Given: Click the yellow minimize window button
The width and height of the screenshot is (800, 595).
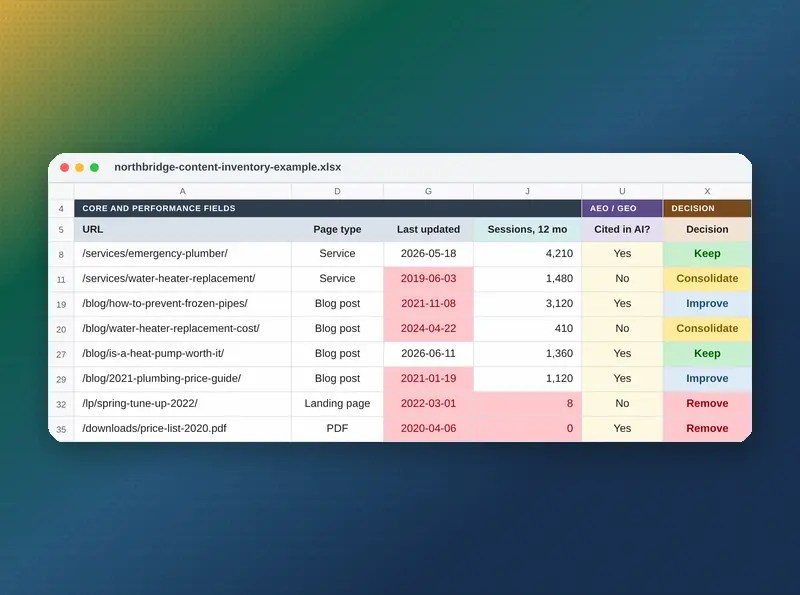Looking at the screenshot, I should tap(80, 167).
